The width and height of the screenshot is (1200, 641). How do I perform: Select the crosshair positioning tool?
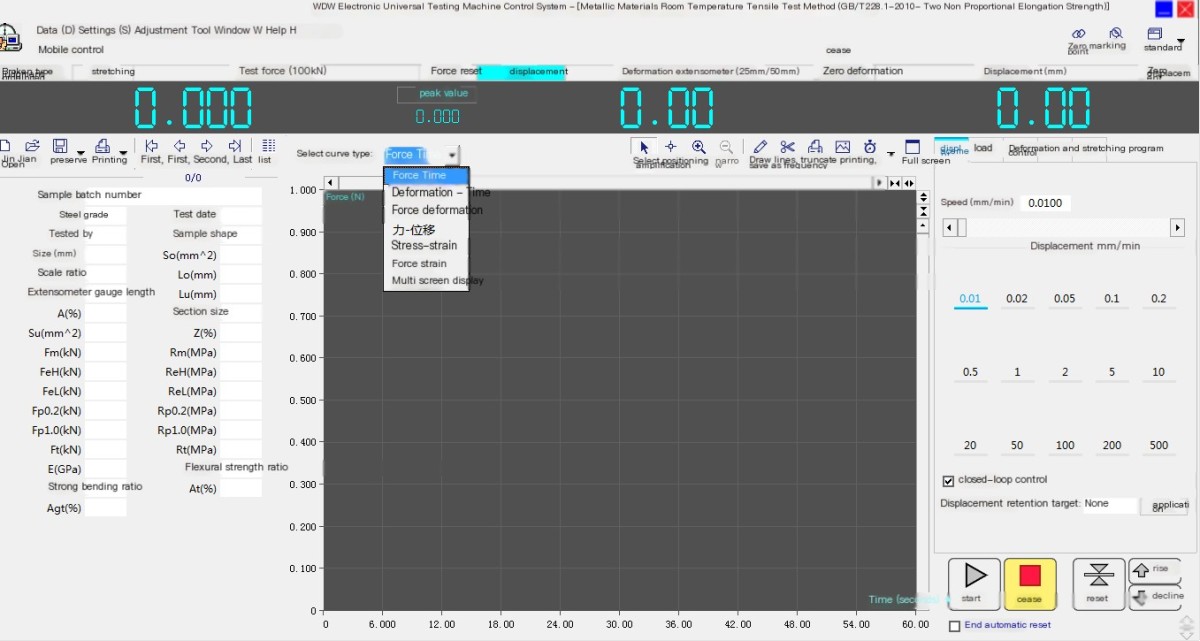(x=671, y=147)
